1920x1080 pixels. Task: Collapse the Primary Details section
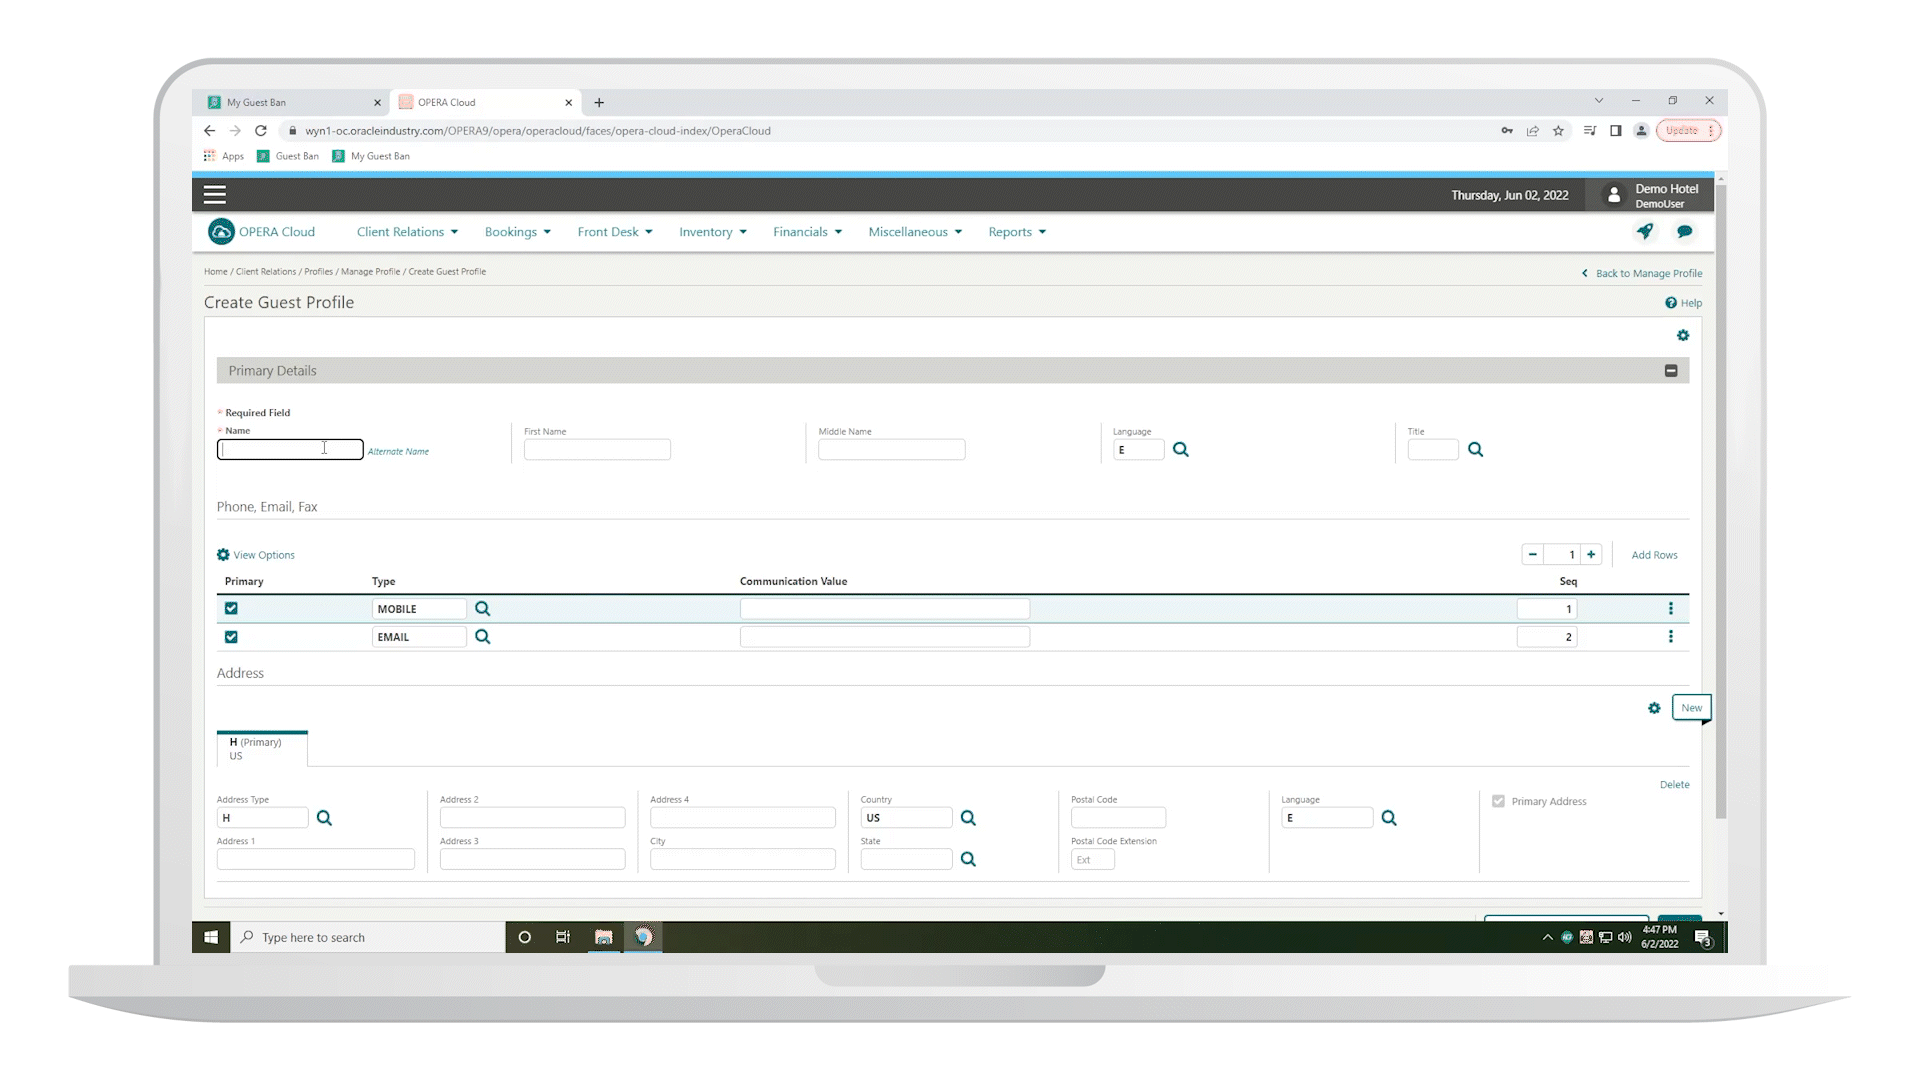pos(1671,371)
